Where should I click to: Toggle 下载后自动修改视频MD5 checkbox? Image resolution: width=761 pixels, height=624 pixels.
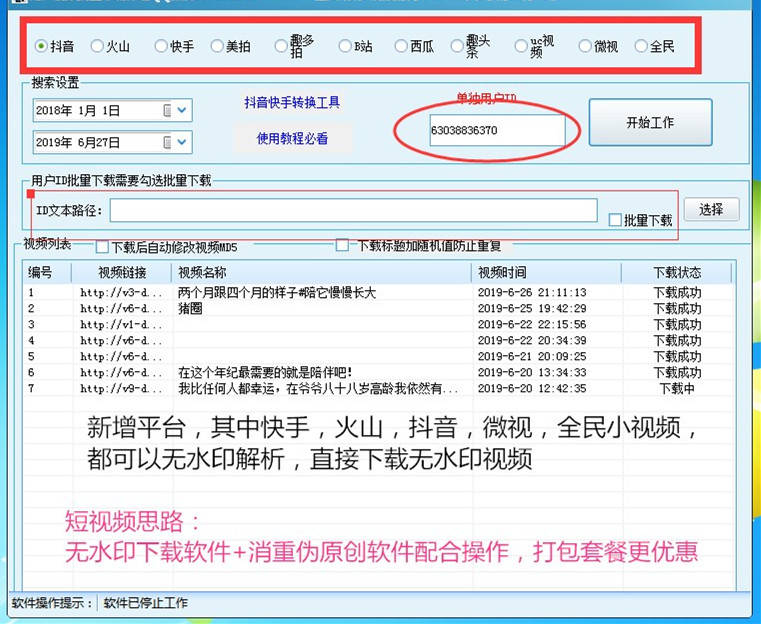click(x=102, y=246)
